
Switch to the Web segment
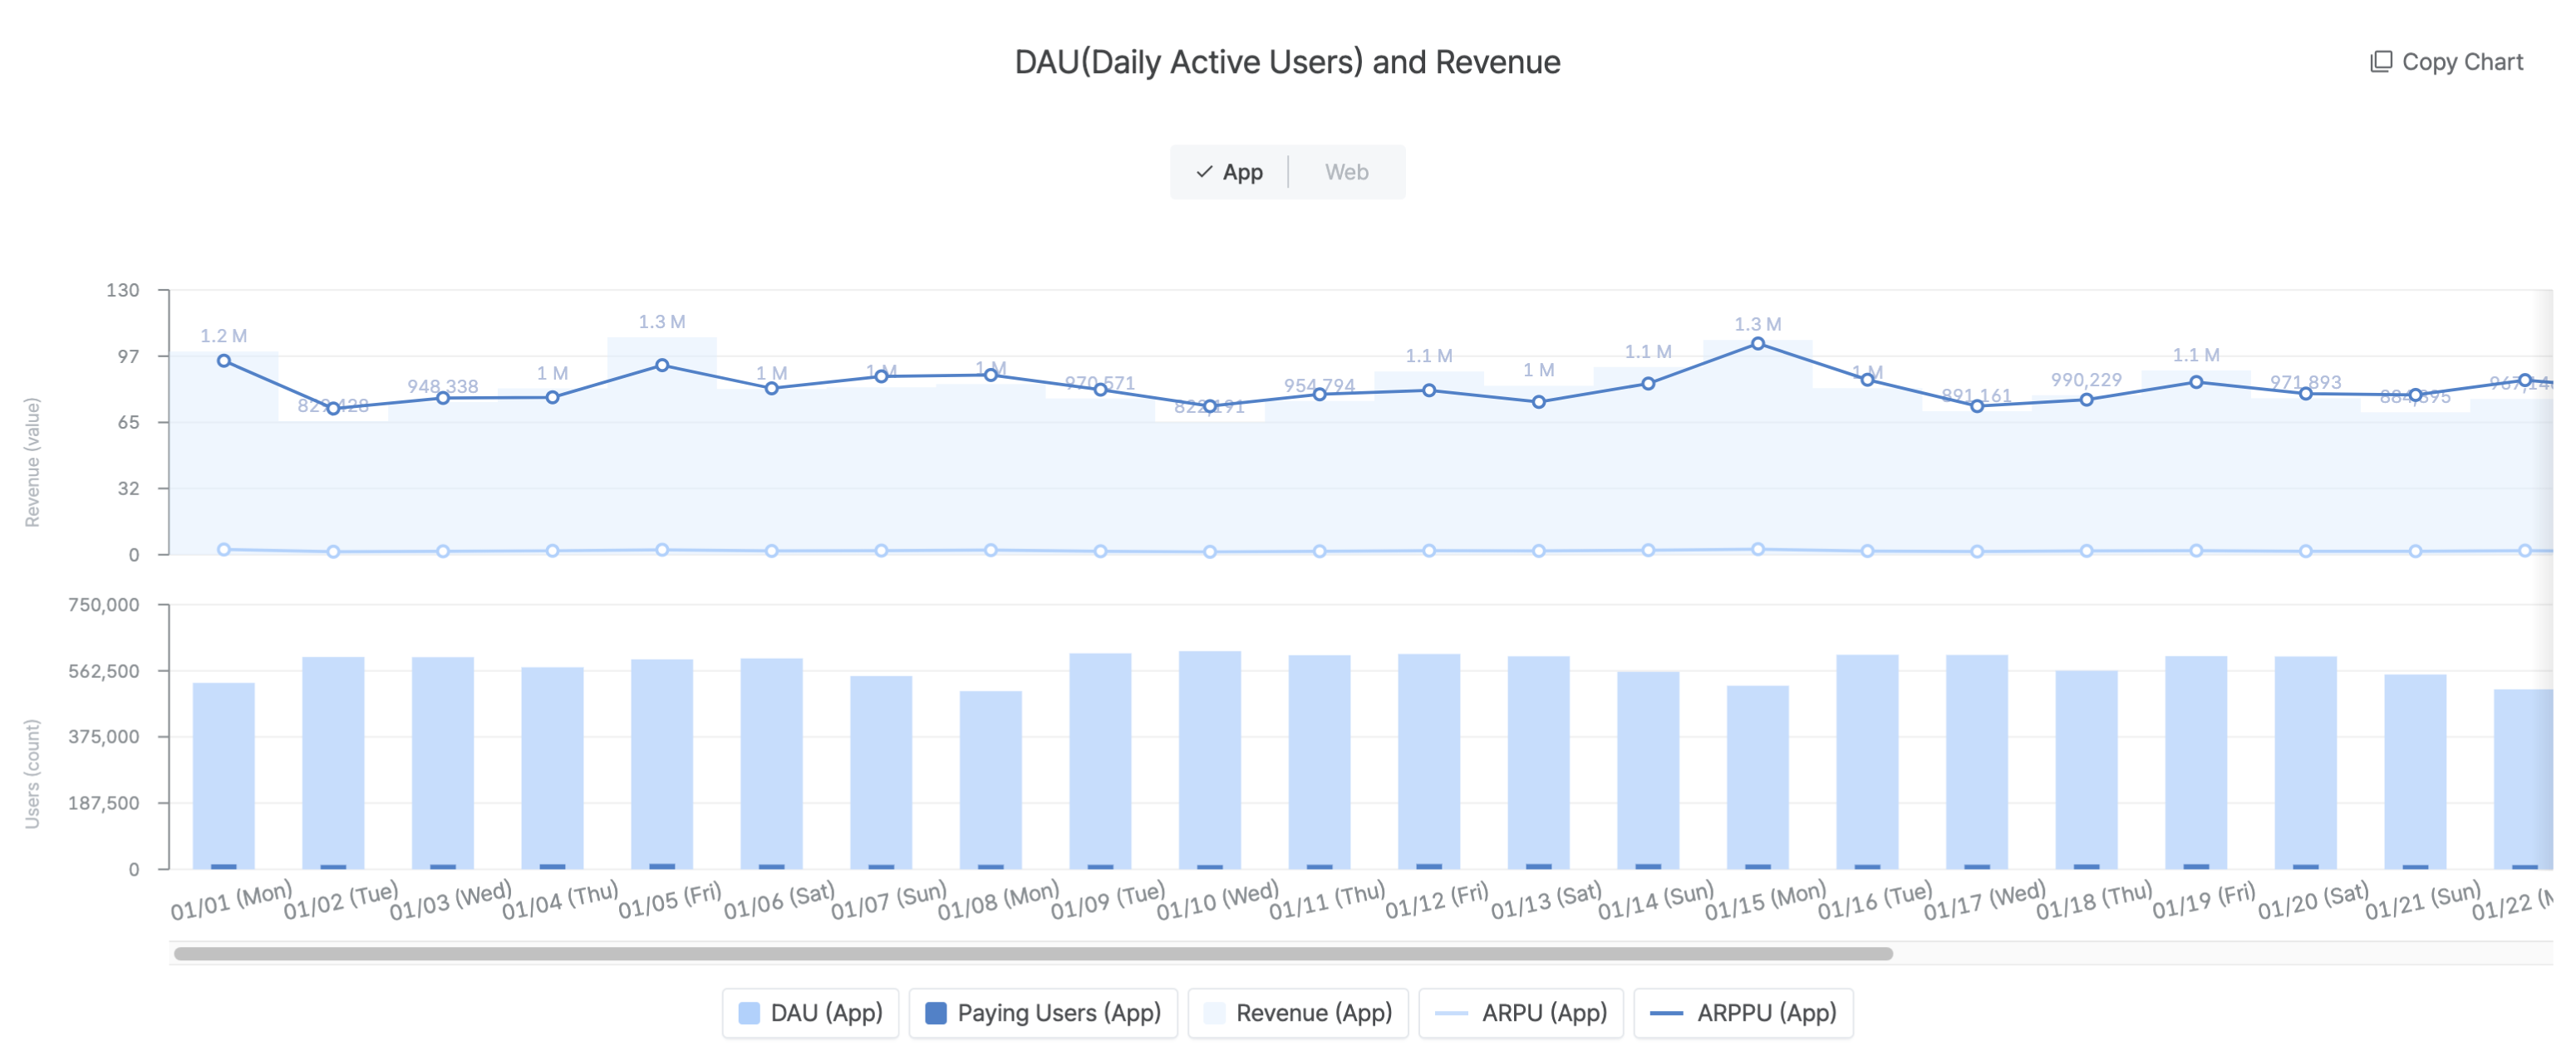1346,172
